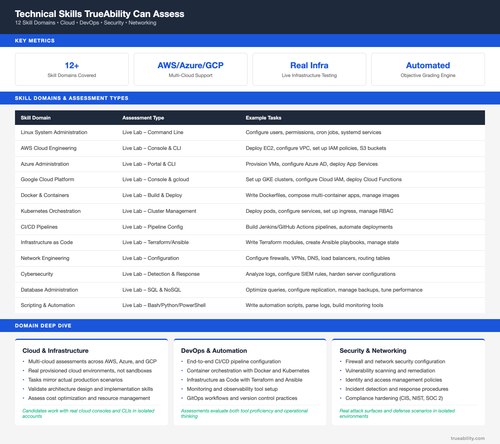Select the 'AWS Cloud Engineering' cell
The width and height of the screenshot is (500, 444).
point(48,148)
